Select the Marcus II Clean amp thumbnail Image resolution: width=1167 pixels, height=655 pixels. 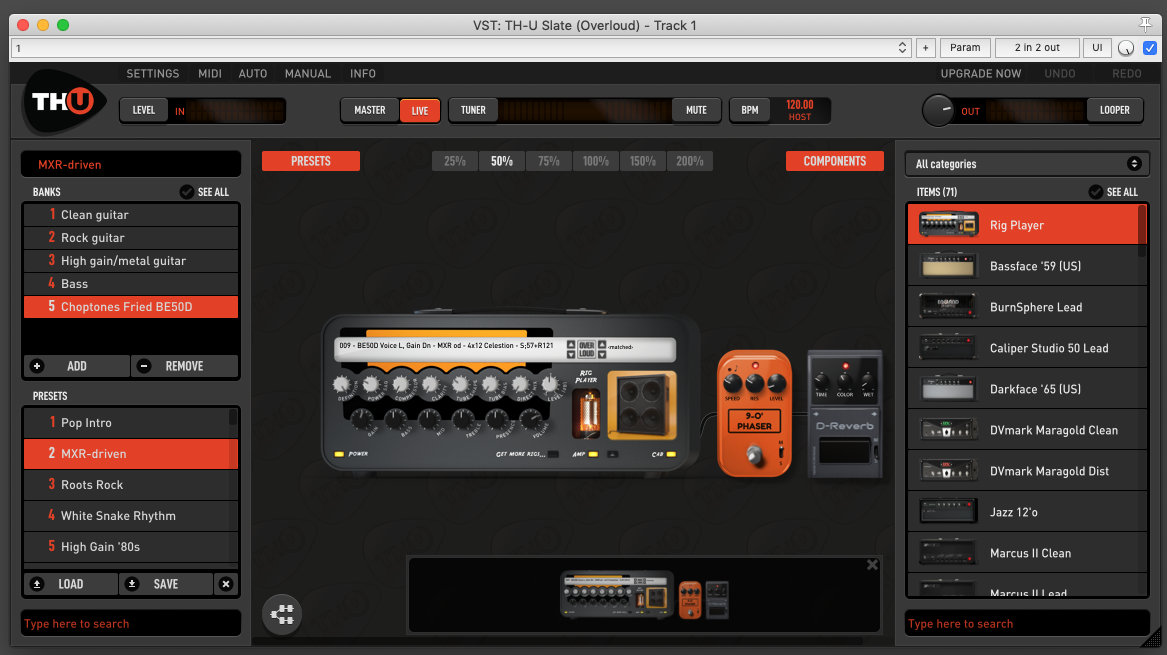pos(947,552)
